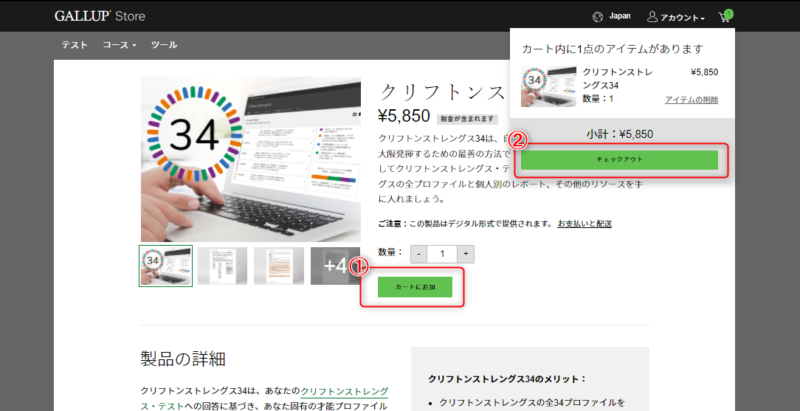Increase quantity with plus button

pos(466,254)
